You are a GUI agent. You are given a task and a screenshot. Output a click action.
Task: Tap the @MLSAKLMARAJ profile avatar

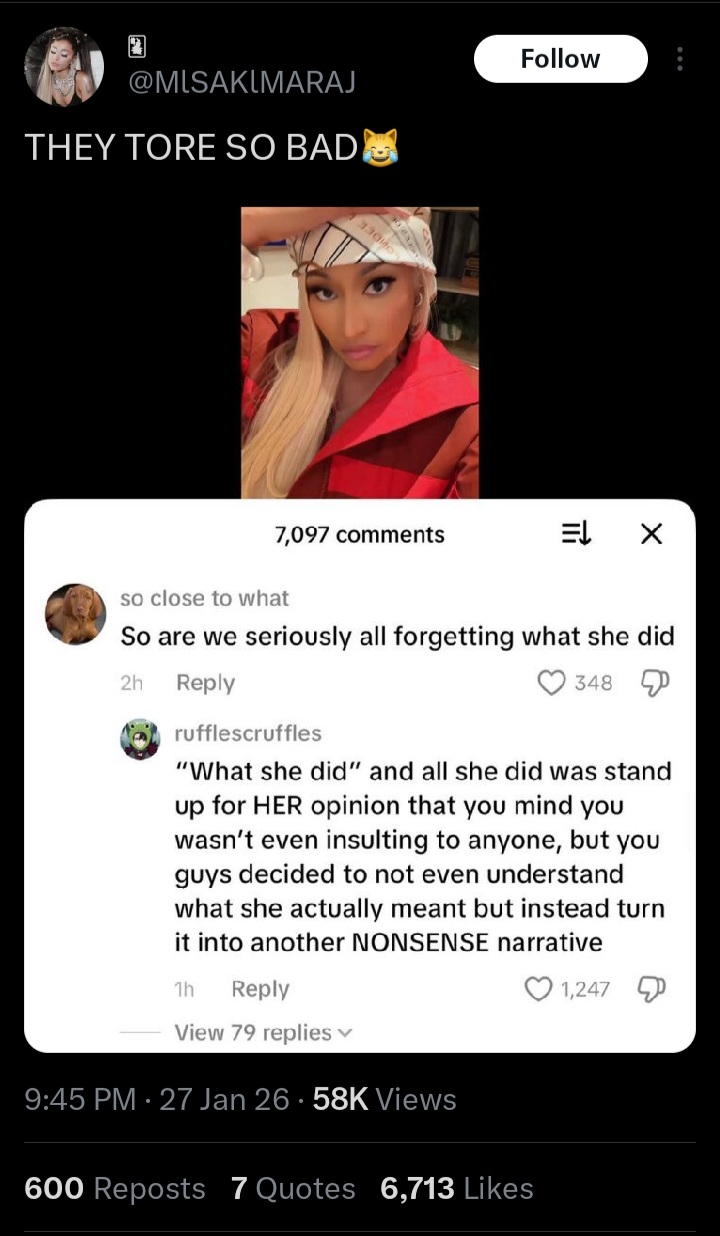coord(64,66)
